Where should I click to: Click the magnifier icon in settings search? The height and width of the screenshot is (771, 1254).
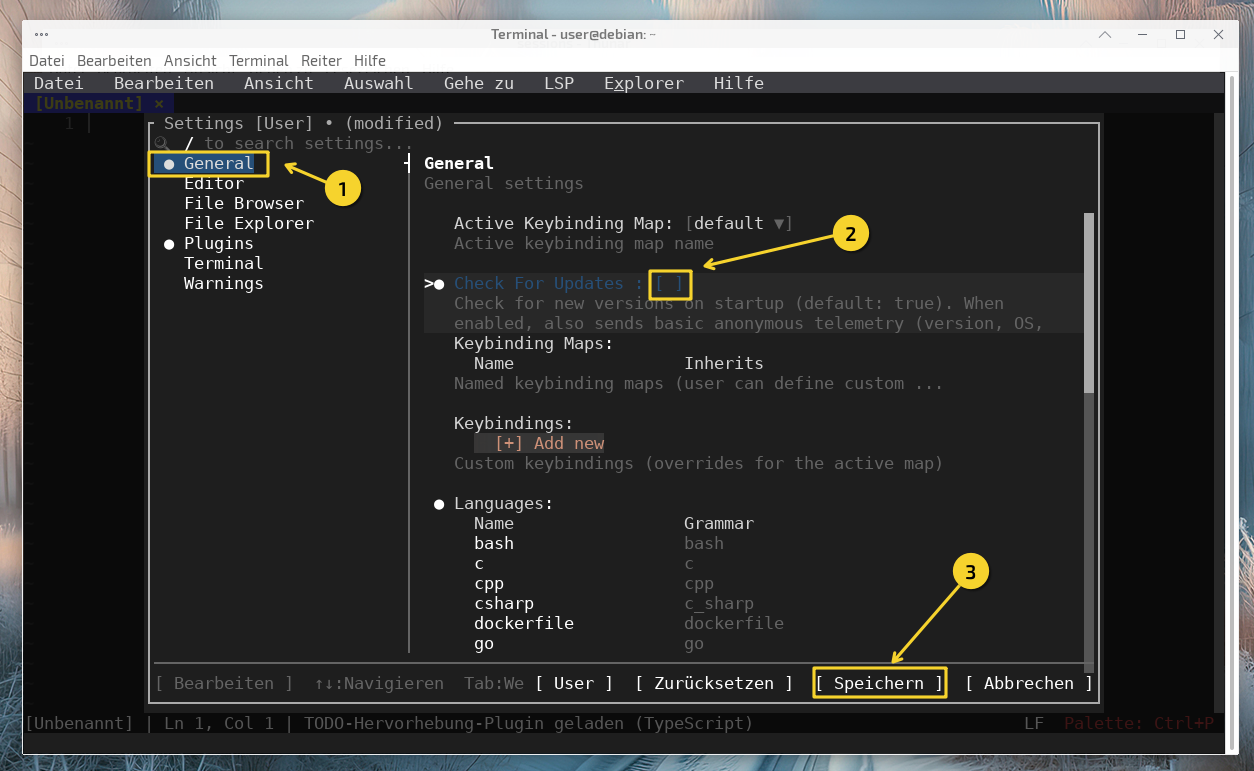click(x=162, y=144)
